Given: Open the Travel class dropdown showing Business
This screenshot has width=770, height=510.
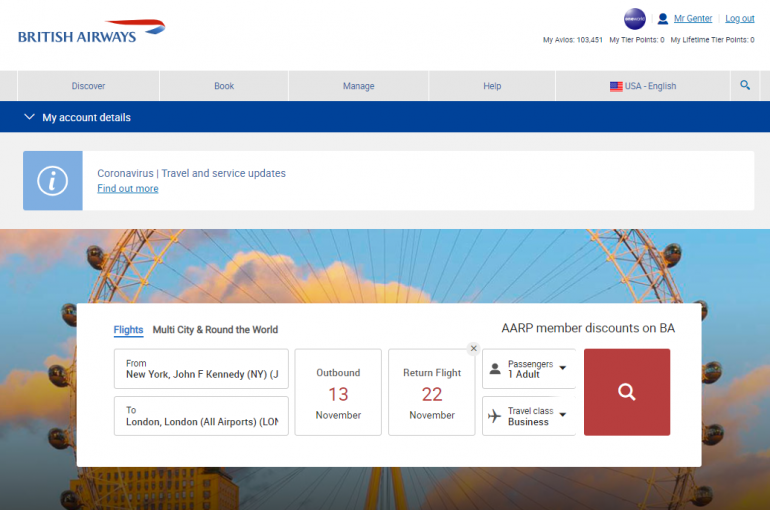Looking at the screenshot, I should [529, 416].
